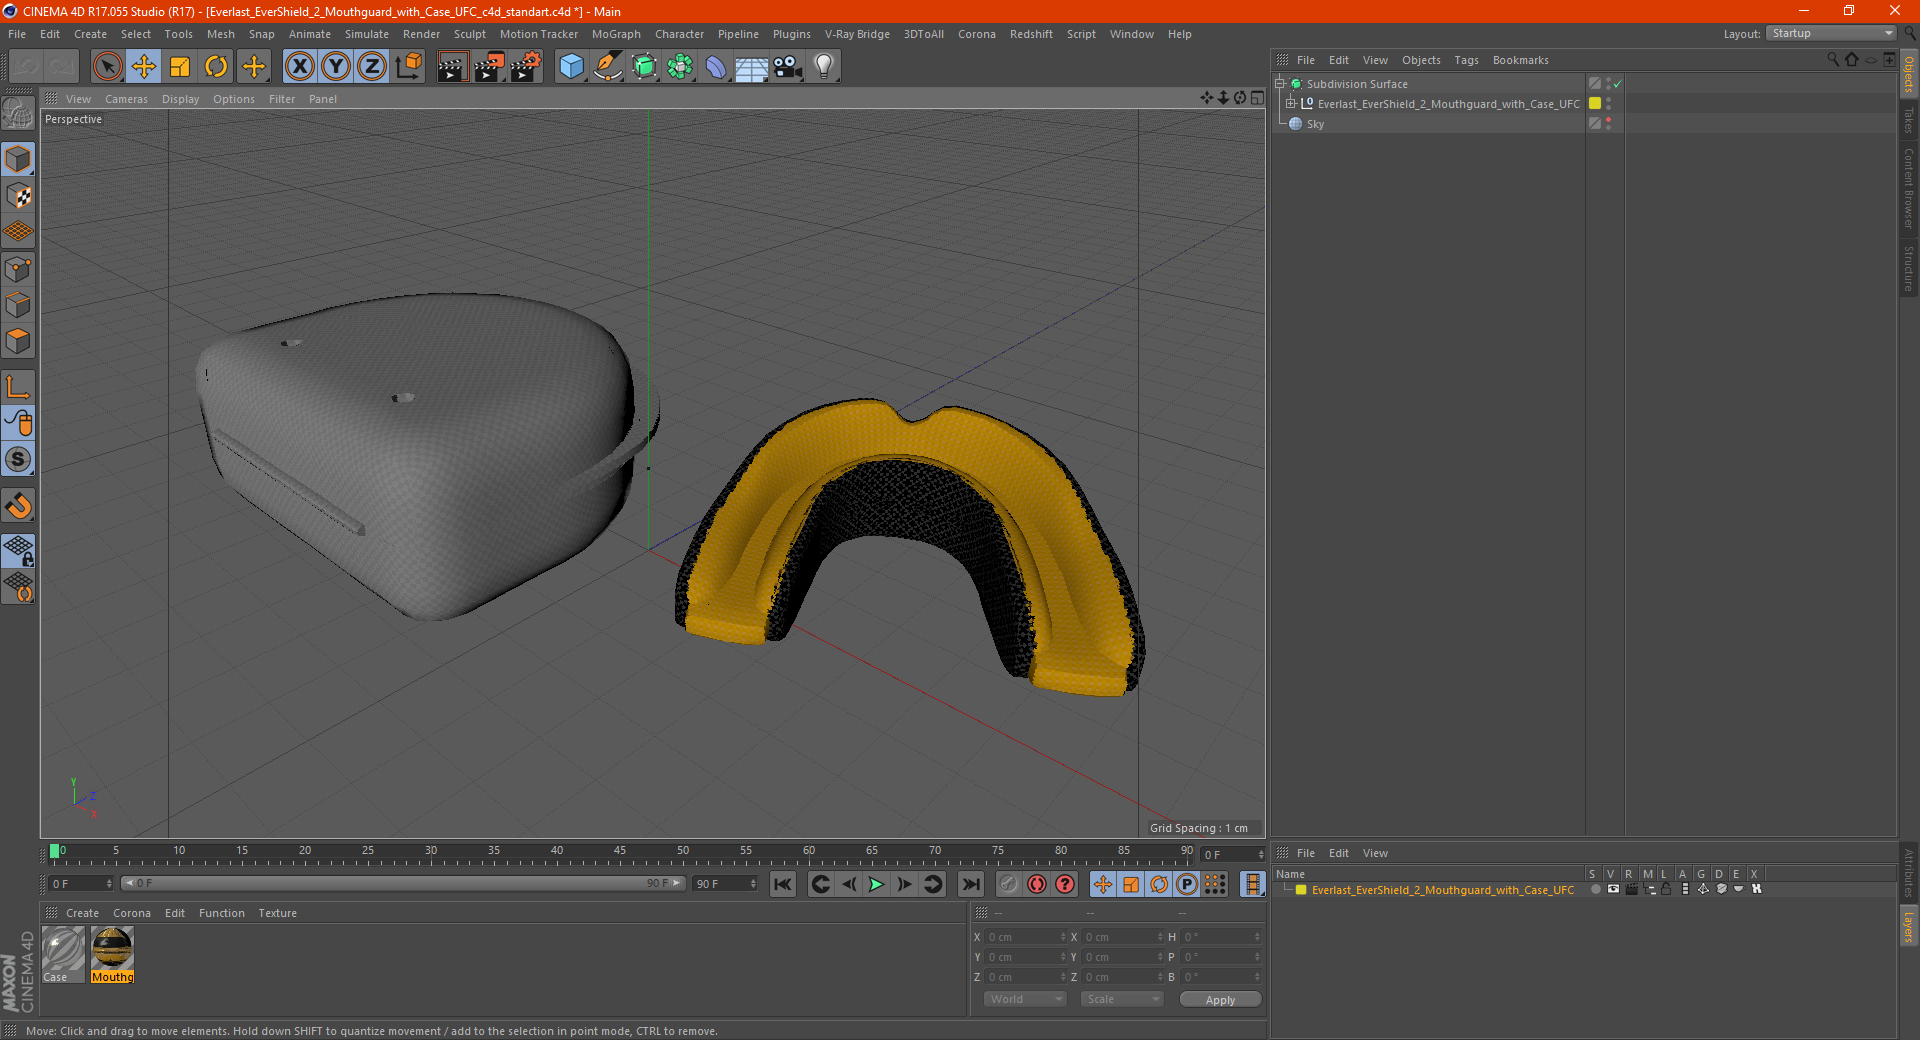The image size is (1920, 1040).
Task: Switch to Texture mode
Action: tap(18, 196)
